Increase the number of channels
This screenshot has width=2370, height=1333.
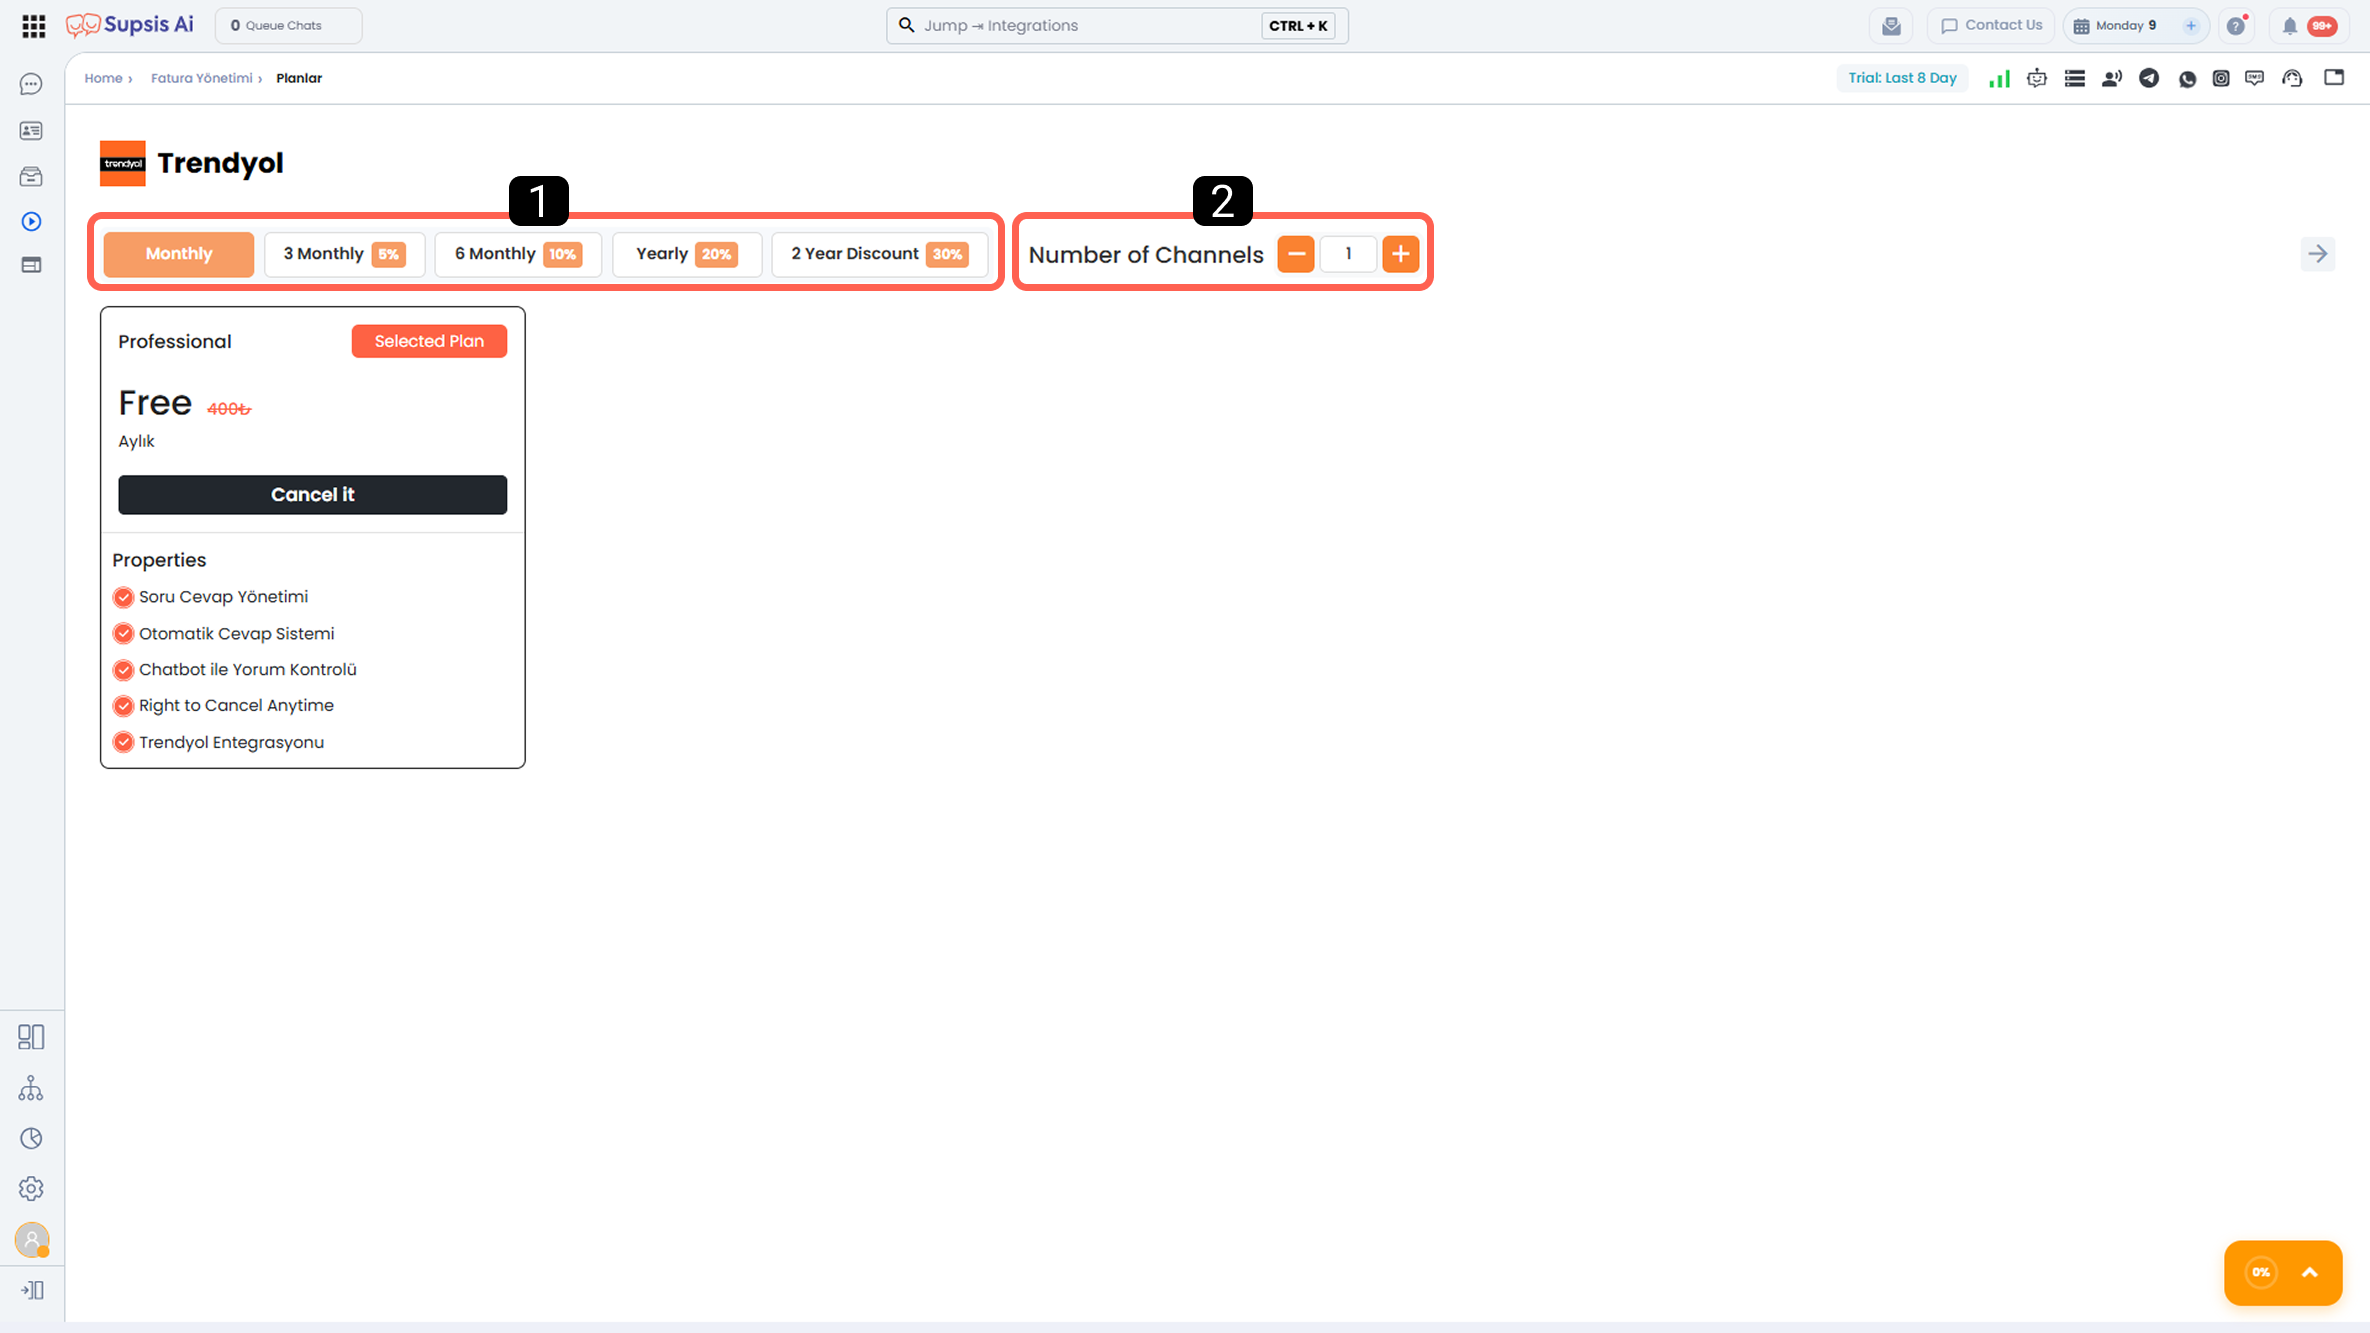tap(1401, 254)
